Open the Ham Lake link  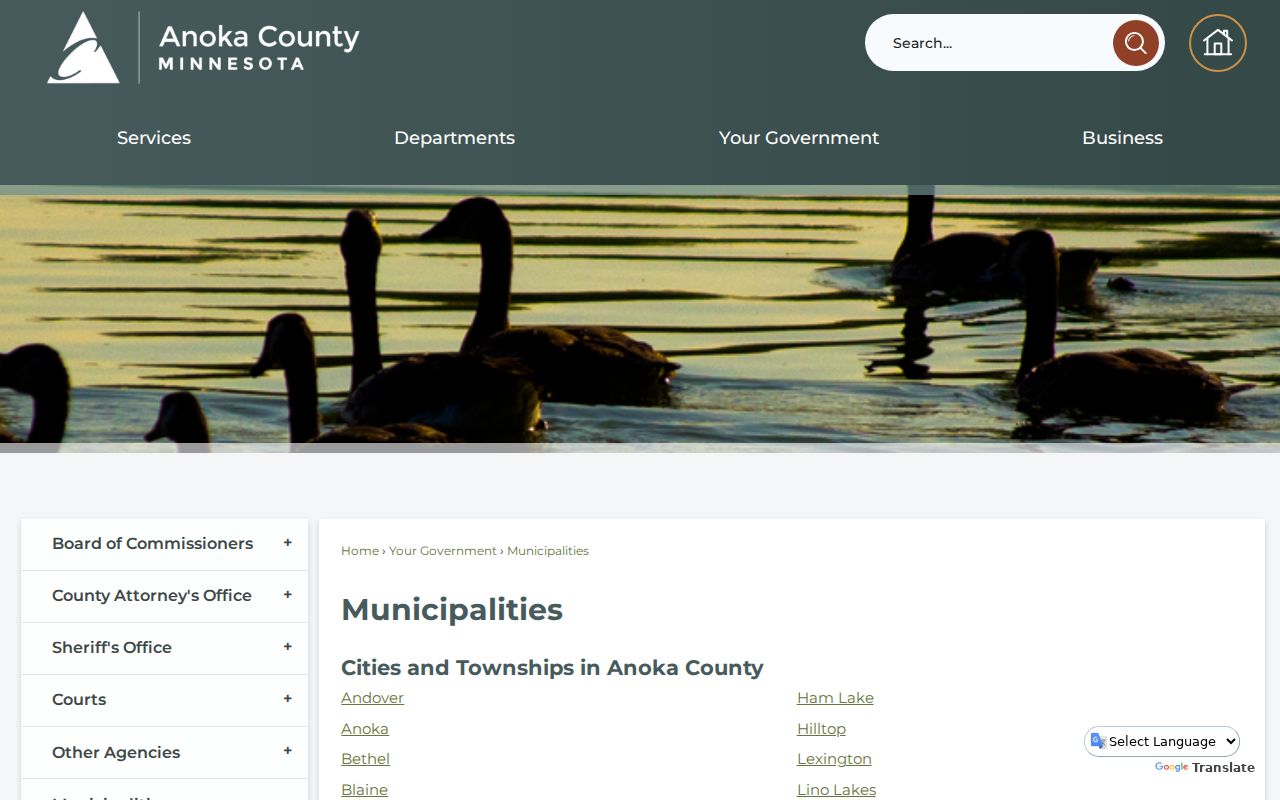(835, 698)
